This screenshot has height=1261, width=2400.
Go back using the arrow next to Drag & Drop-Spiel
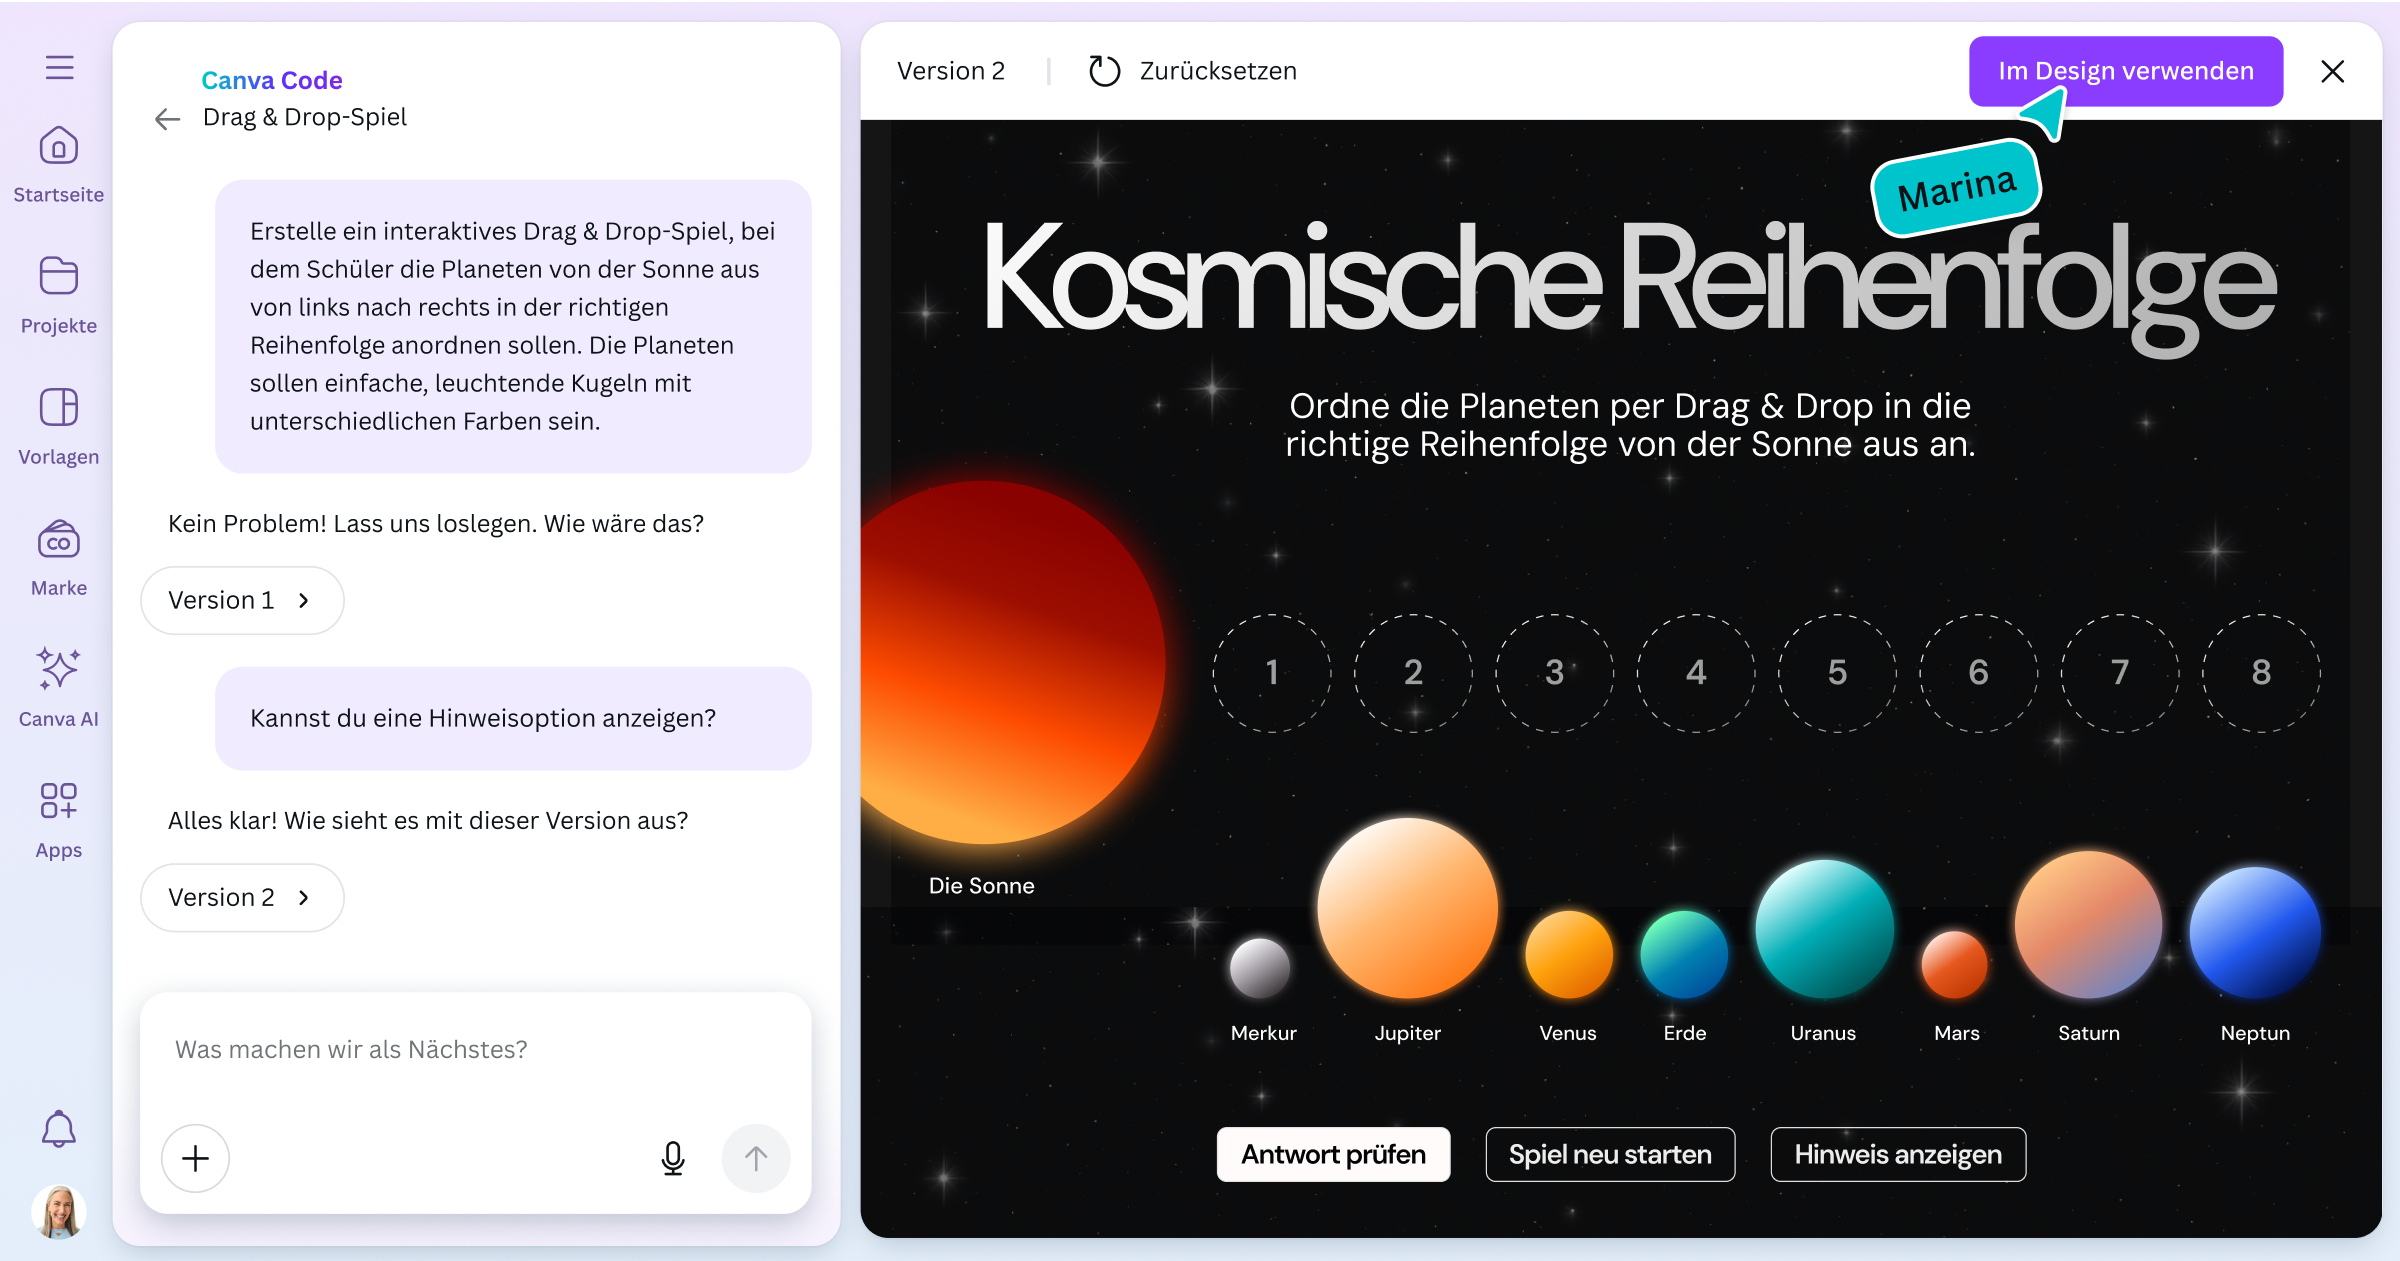coord(167,118)
